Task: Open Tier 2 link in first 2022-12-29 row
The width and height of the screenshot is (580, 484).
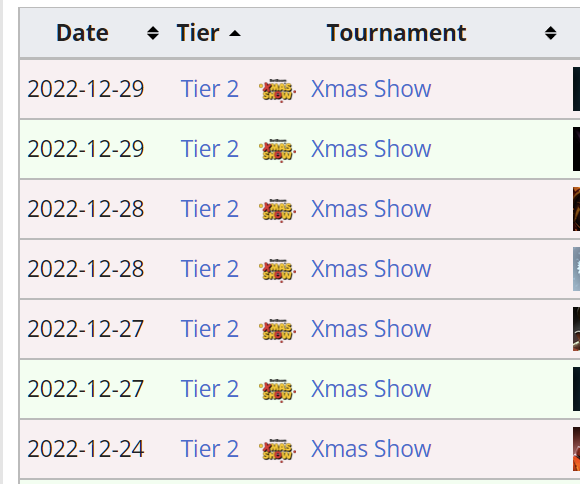Action: pyautogui.click(x=210, y=89)
